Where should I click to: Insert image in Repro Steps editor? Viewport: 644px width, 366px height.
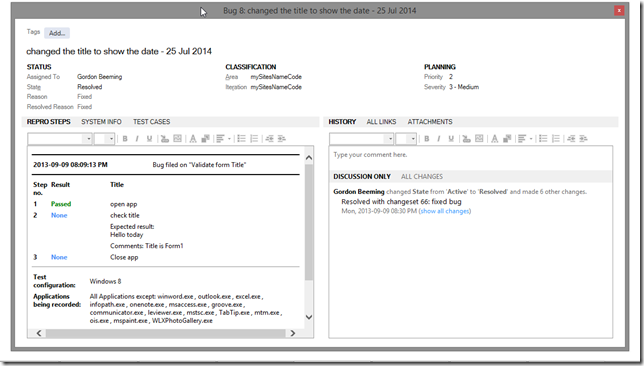tap(177, 139)
